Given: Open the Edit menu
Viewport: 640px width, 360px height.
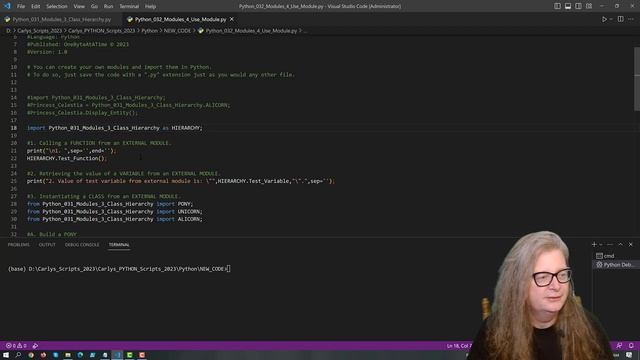Looking at the screenshot, I should 36,6.
